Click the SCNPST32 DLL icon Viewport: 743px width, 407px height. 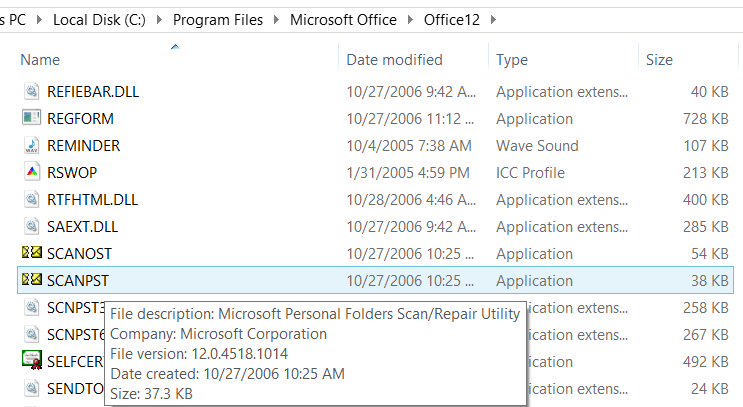32,307
